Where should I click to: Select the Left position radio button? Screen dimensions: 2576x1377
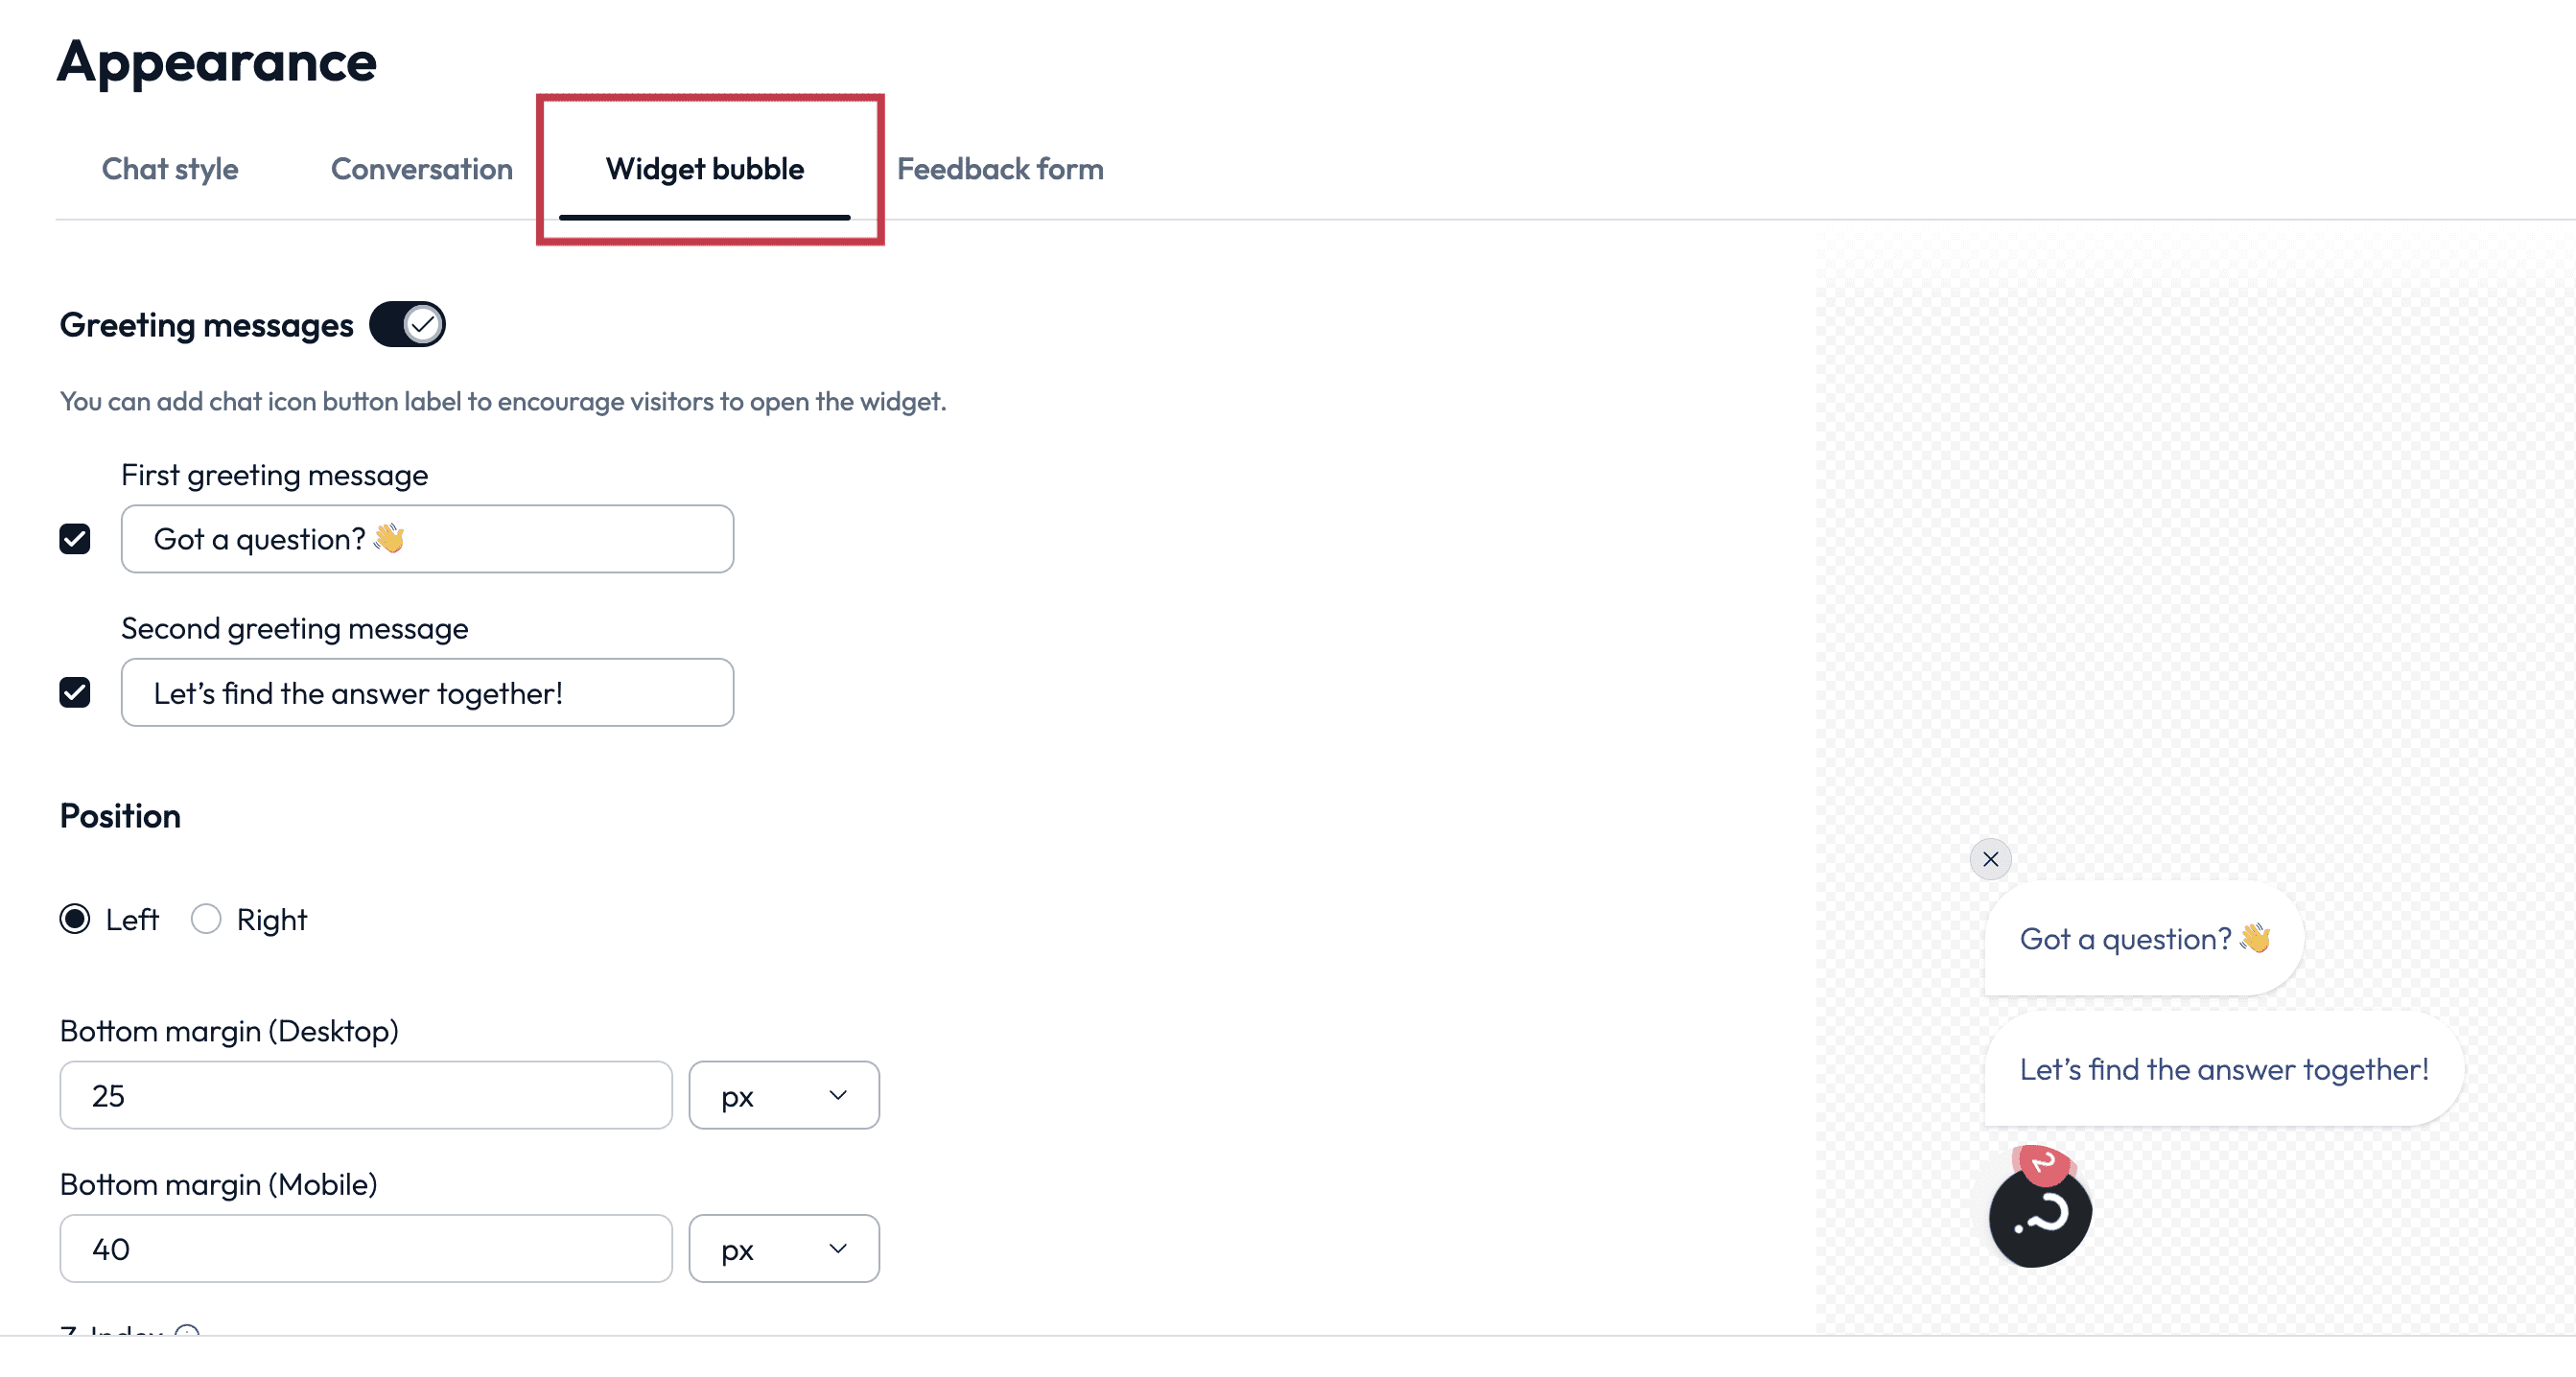[x=75, y=919]
